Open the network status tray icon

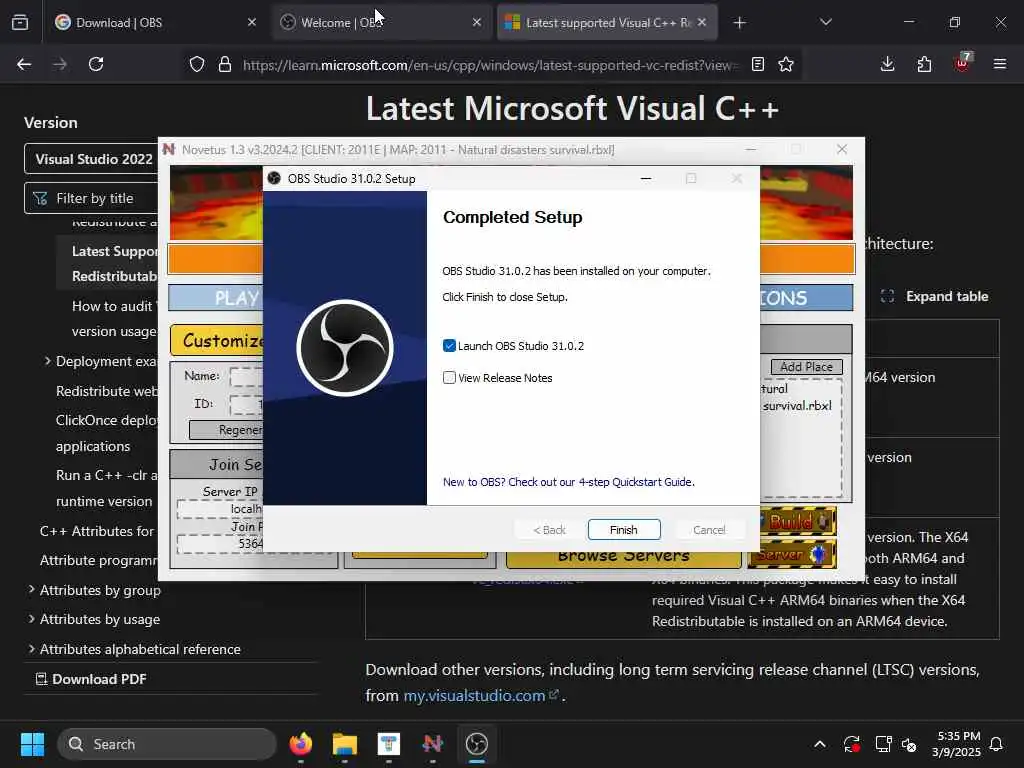pos(883,744)
